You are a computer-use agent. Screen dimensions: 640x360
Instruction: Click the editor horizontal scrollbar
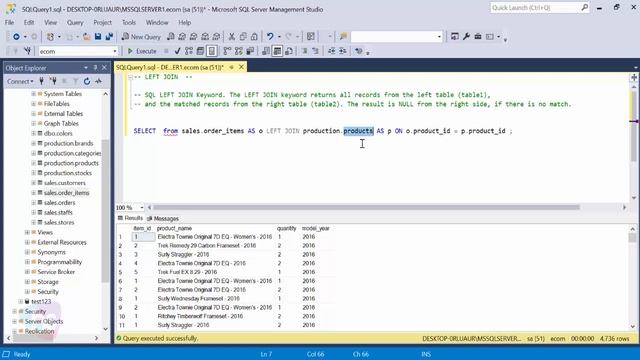click(366, 207)
